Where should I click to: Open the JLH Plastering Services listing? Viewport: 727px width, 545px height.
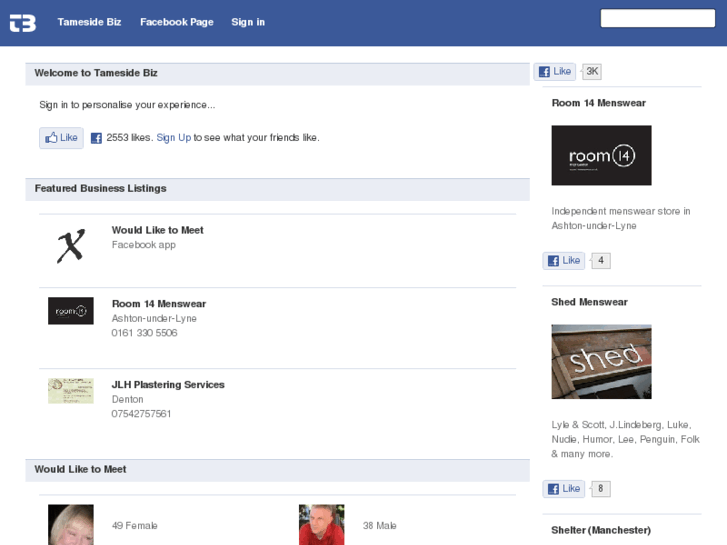168,385
